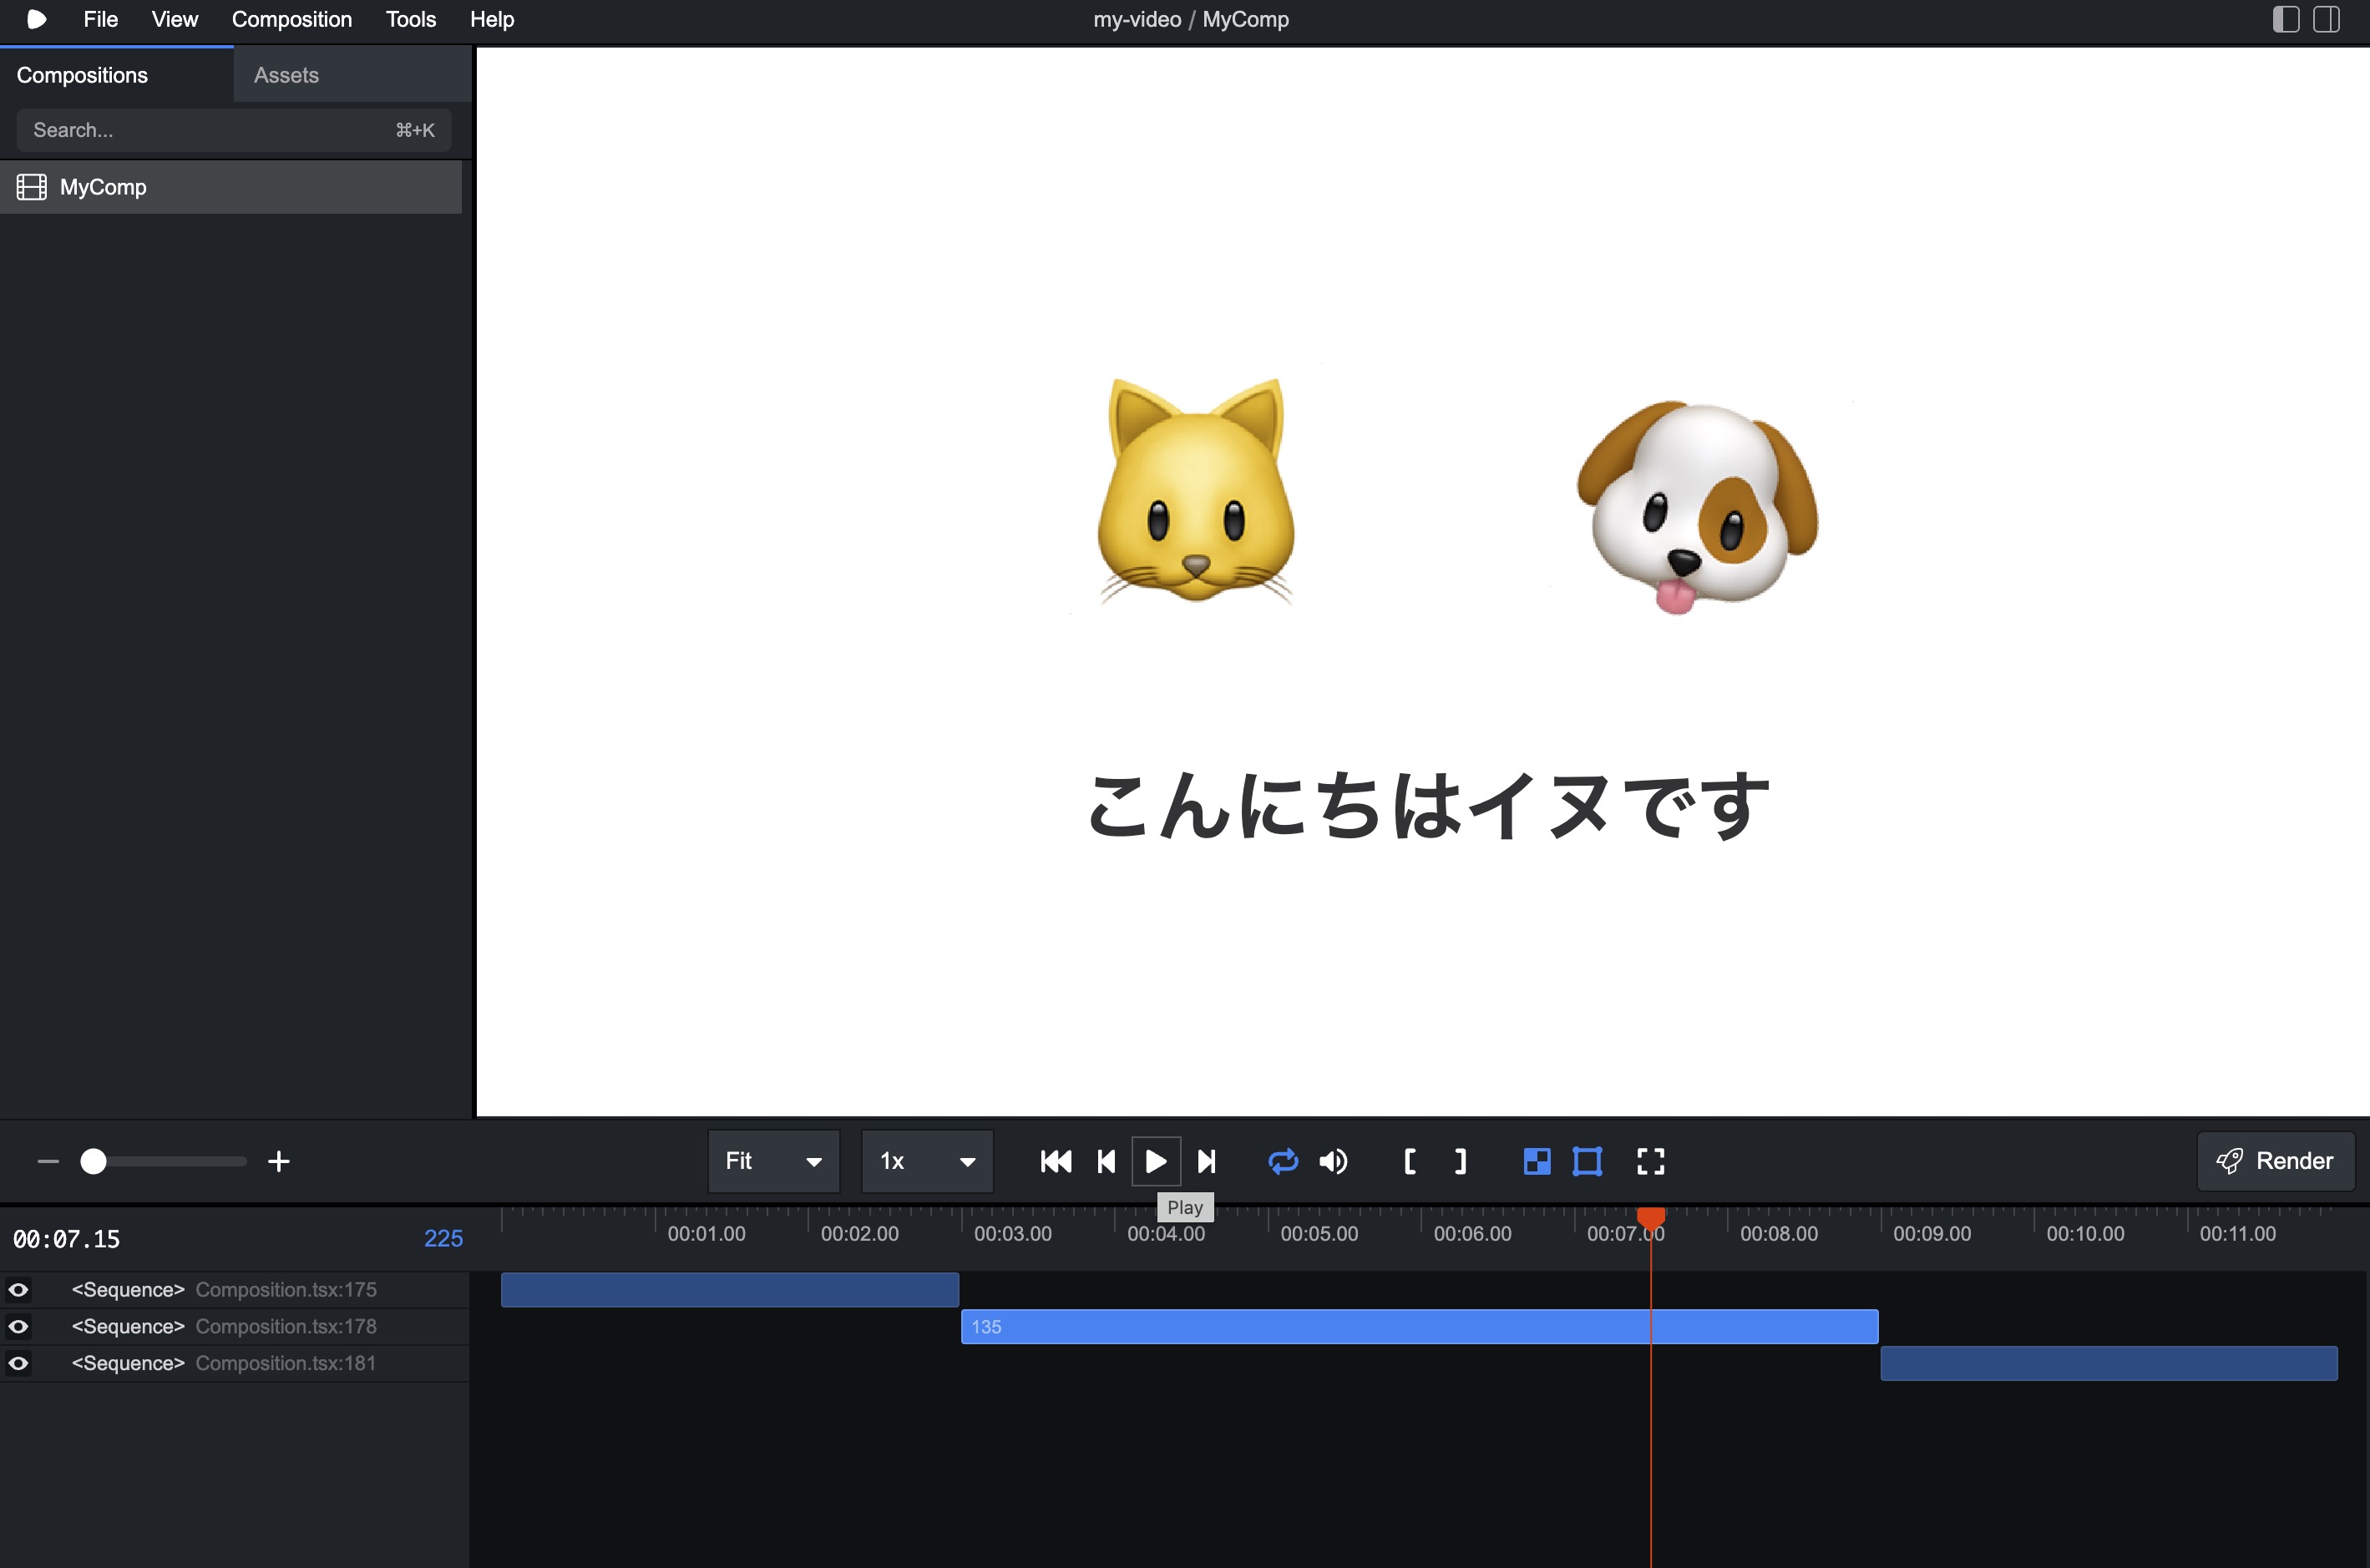Select the Compositions tab
This screenshot has width=2370, height=1568.
[116, 75]
